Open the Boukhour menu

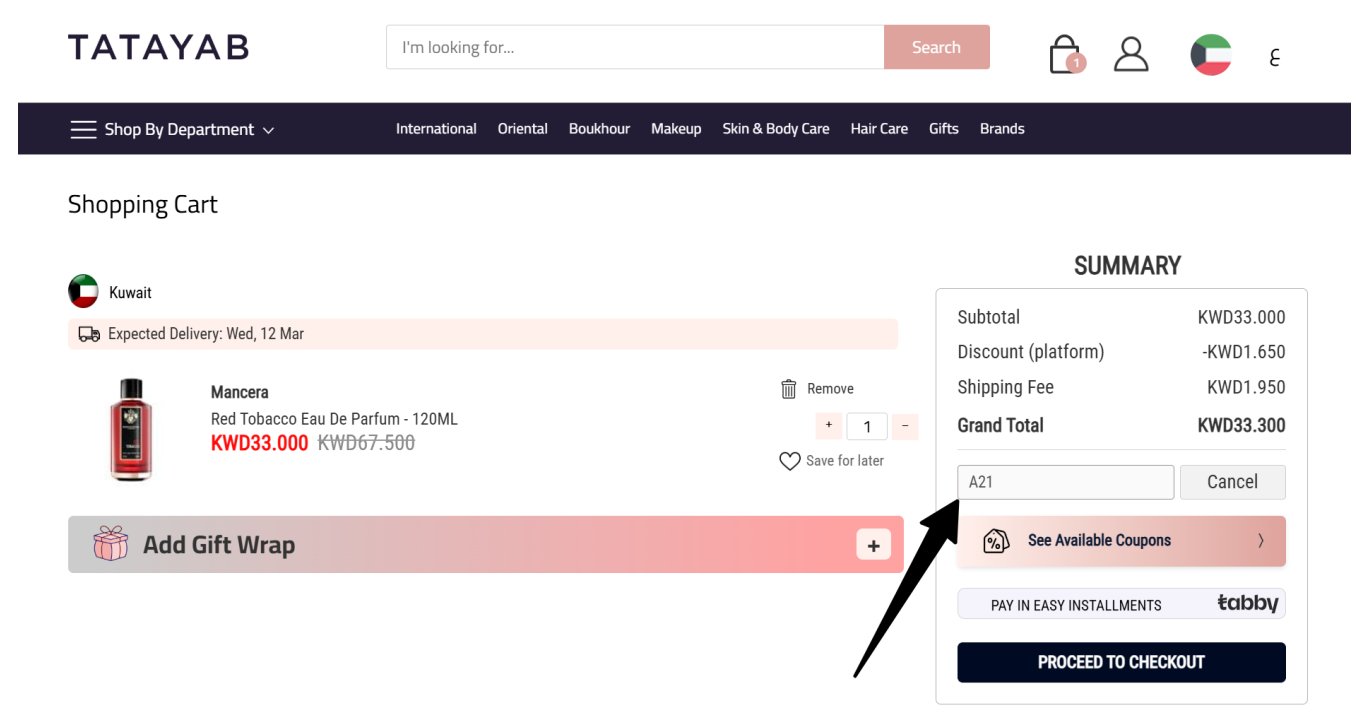coord(599,129)
